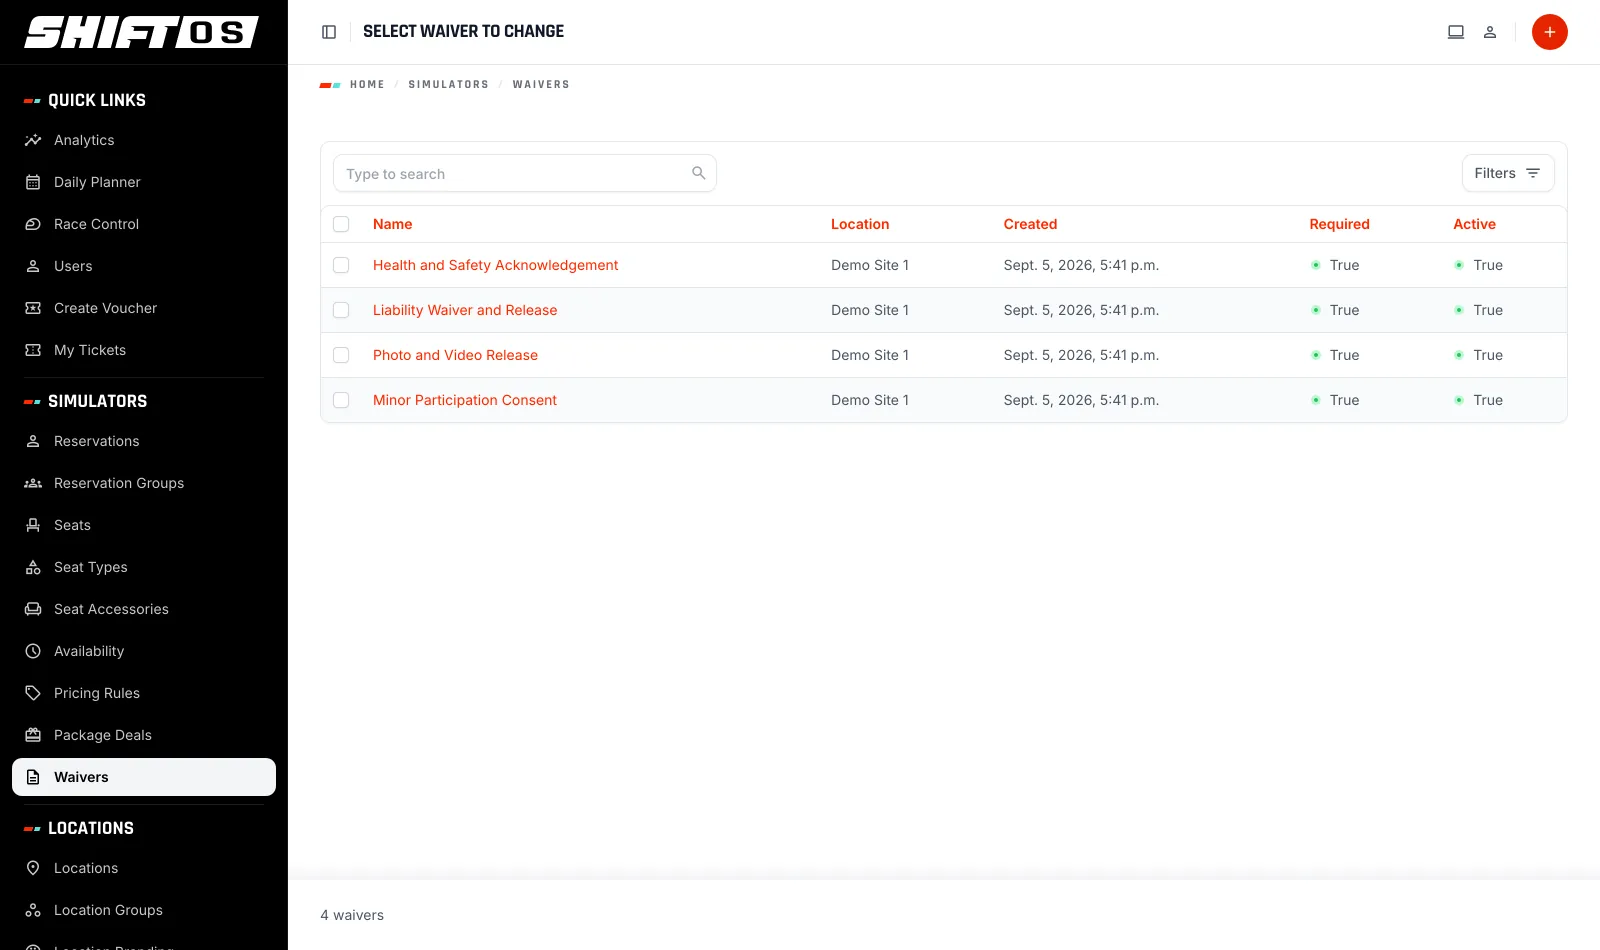1600x950 pixels.
Task: Click the Analytics chart icon in sidebar
Action: pos(33,140)
